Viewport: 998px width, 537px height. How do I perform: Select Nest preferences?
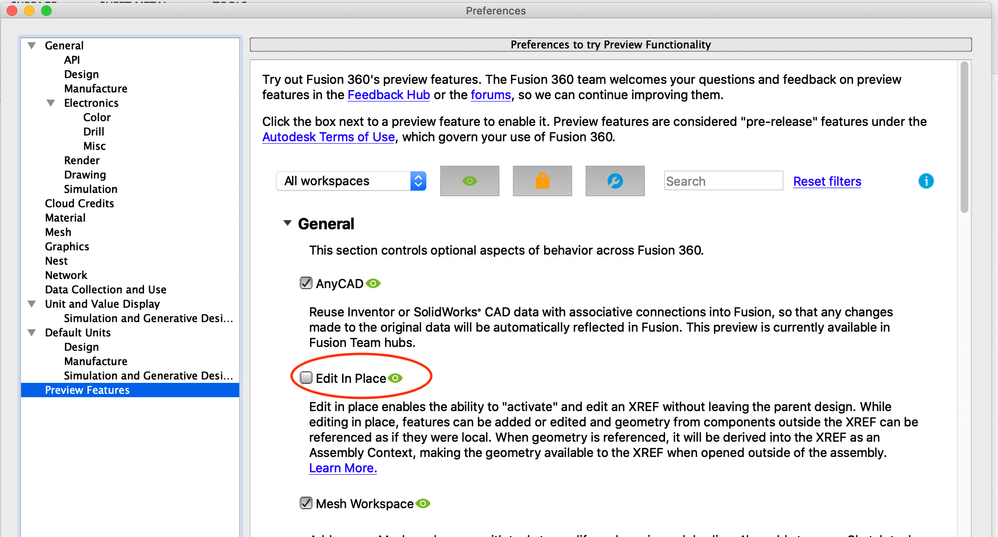[x=56, y=261]
